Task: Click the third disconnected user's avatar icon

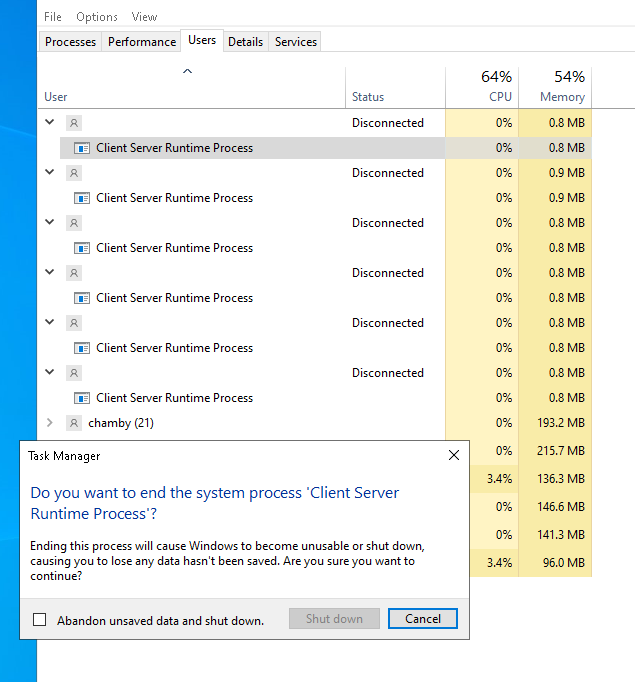Action: point(73,223)
